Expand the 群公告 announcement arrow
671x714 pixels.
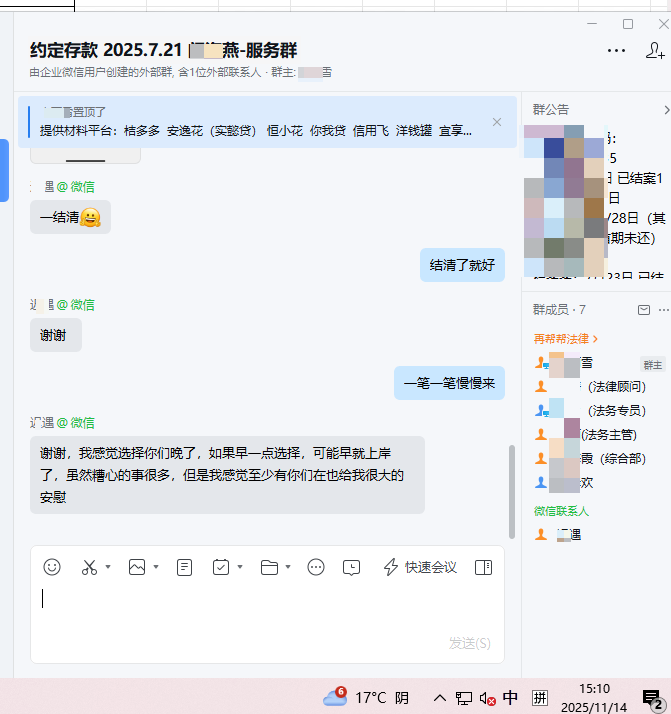666,110
